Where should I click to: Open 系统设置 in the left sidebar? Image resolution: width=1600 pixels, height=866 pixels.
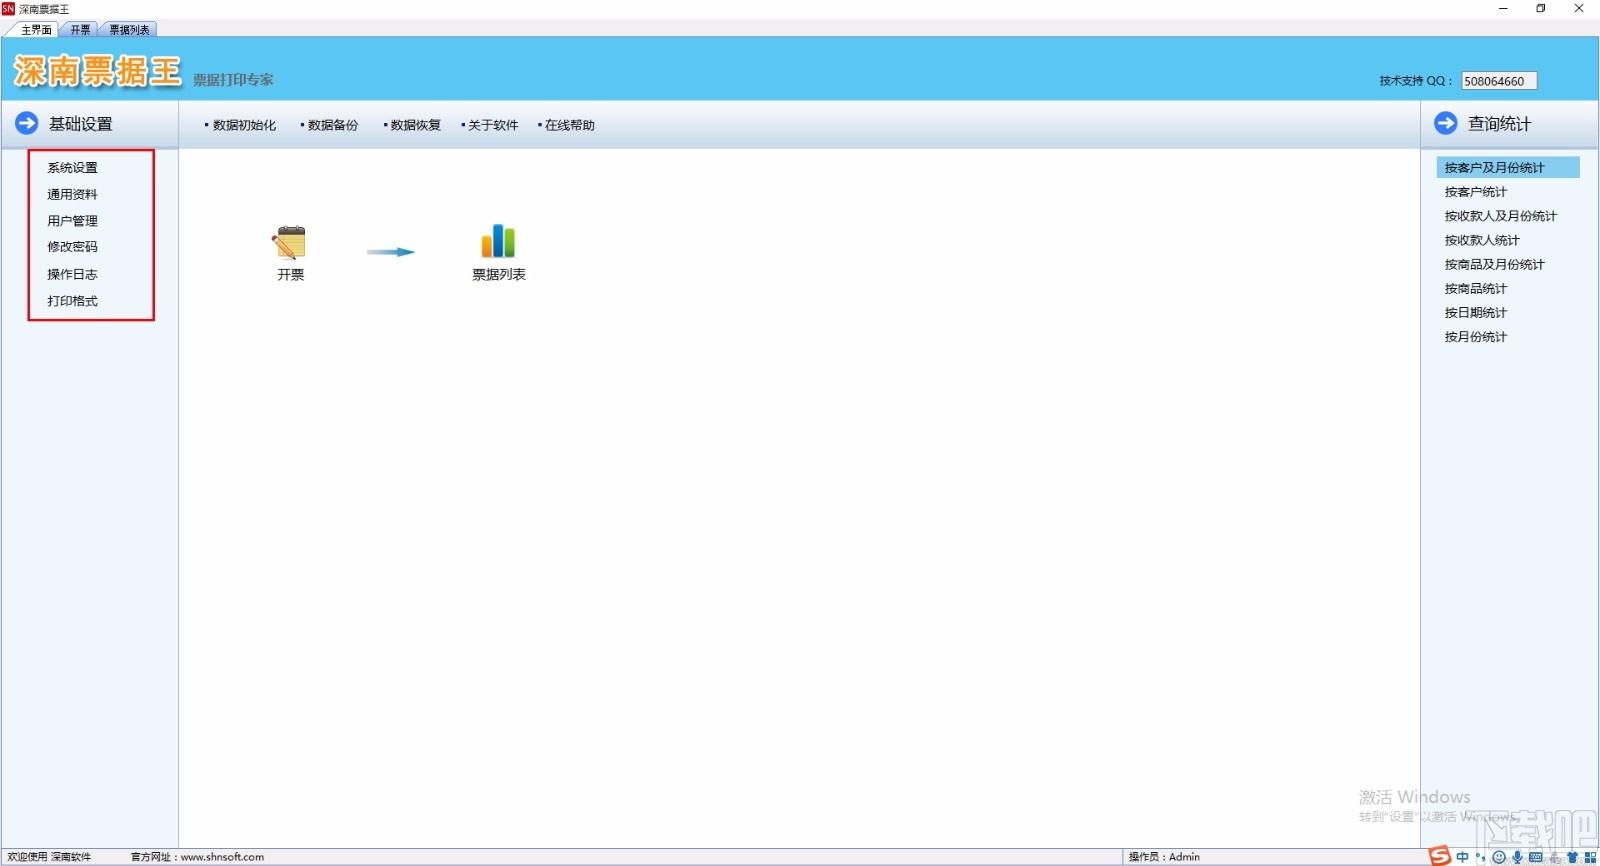pos(72,168)
